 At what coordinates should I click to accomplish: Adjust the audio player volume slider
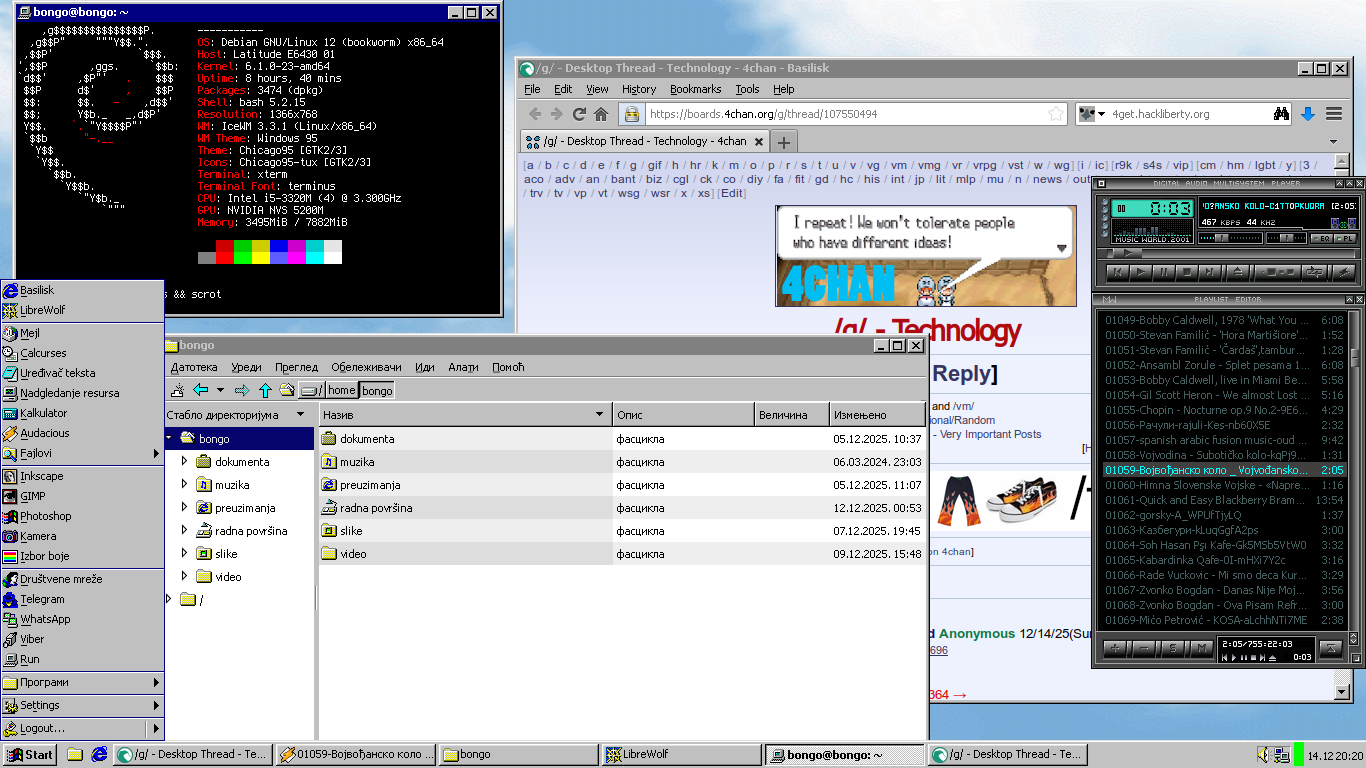[x=1229, y=238]
